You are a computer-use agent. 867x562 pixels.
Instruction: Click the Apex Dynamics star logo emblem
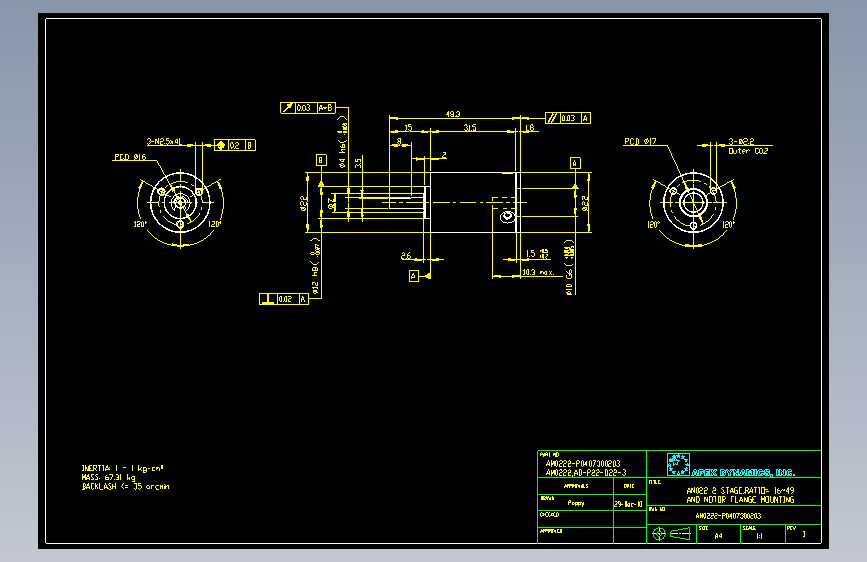tap(678, 465)
